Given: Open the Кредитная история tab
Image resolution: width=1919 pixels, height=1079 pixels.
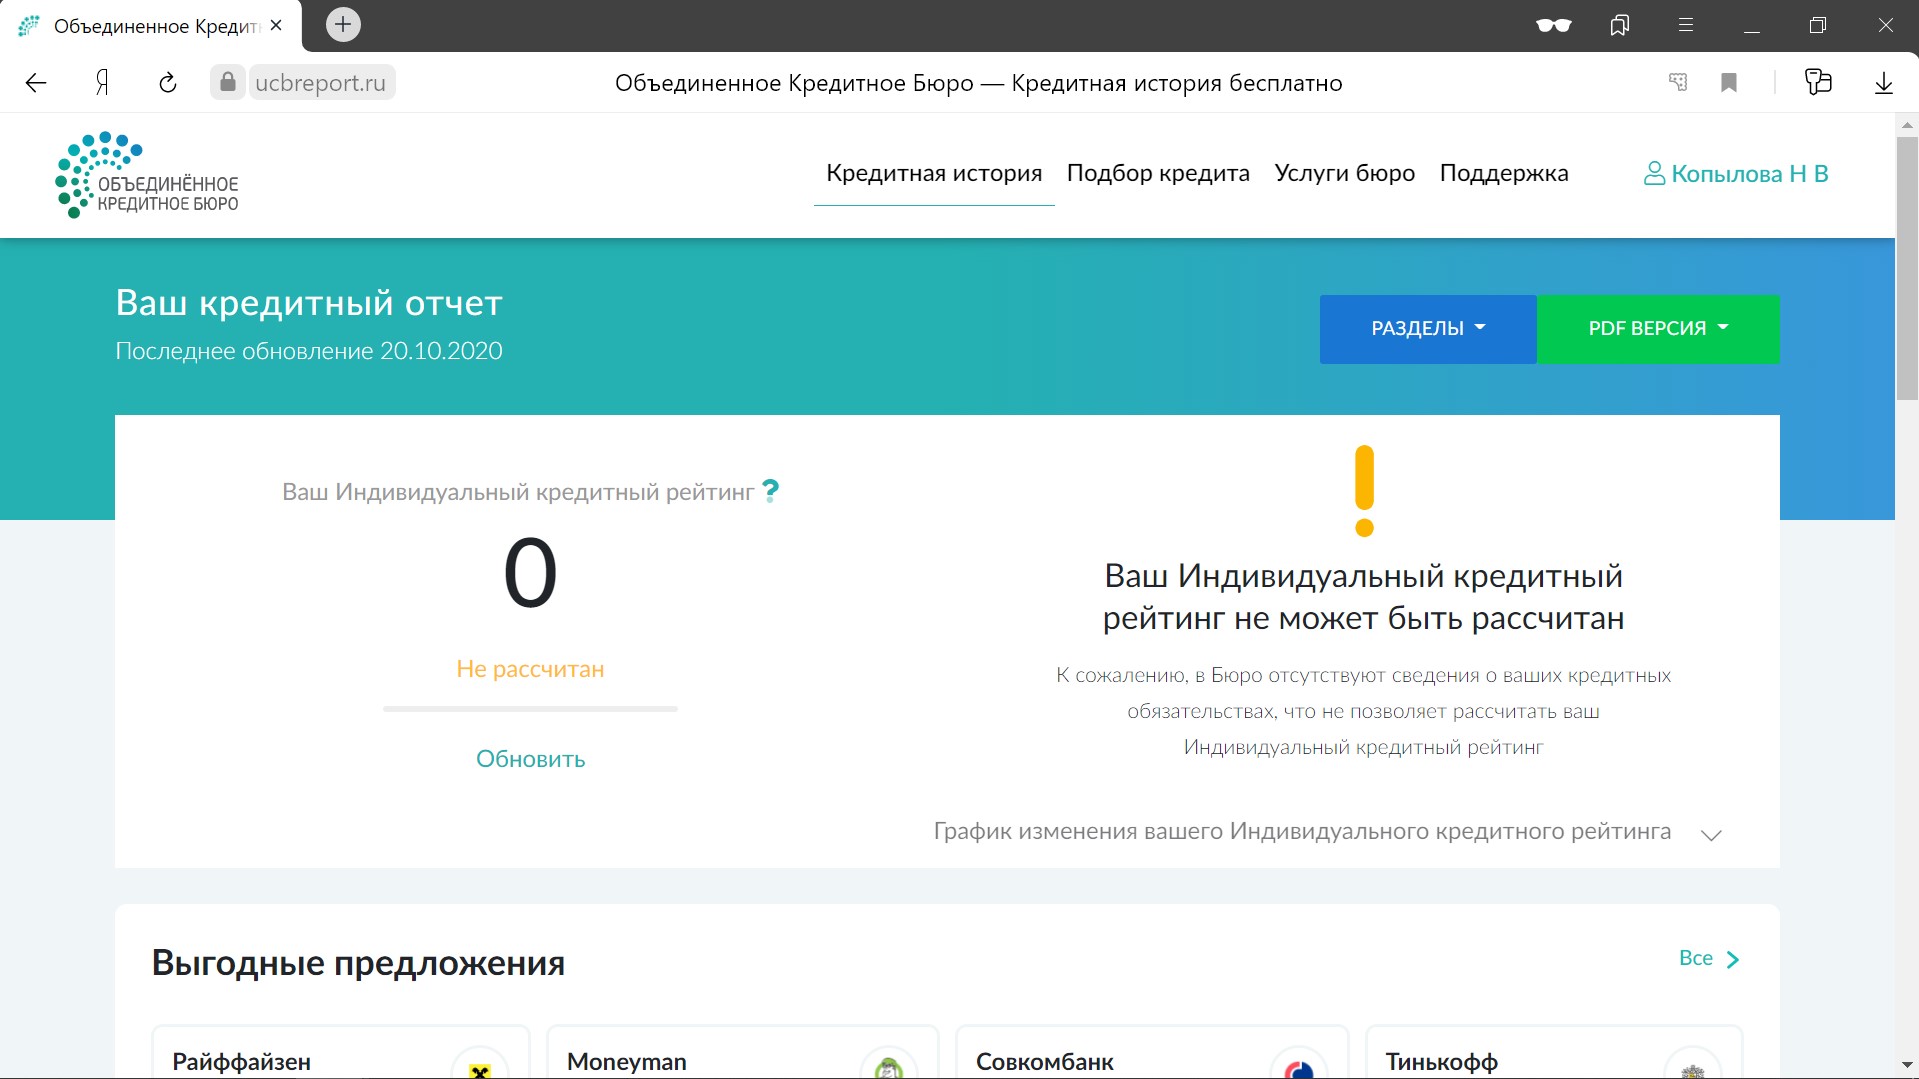Looking at the screenshot, I should click(934, 173).
